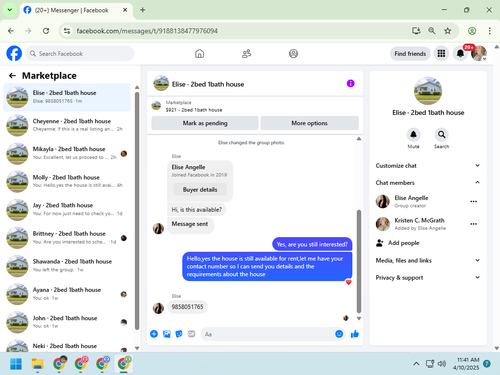The height and width of the screenshot is (375, 500).
Task: Open Chrome tab search dropdown arrow
Action: click(x=10, y=10)
